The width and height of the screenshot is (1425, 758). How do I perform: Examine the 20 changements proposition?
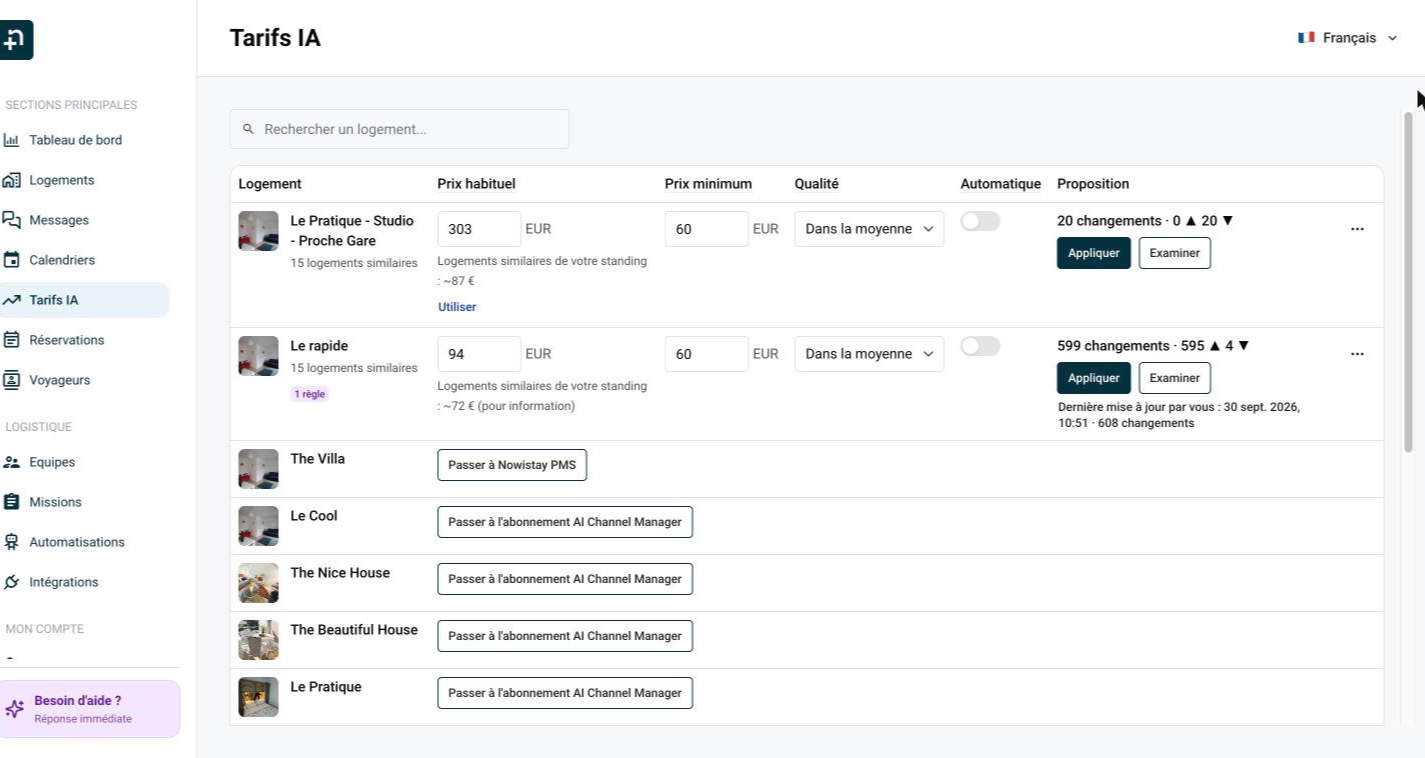click(1175, 253)
